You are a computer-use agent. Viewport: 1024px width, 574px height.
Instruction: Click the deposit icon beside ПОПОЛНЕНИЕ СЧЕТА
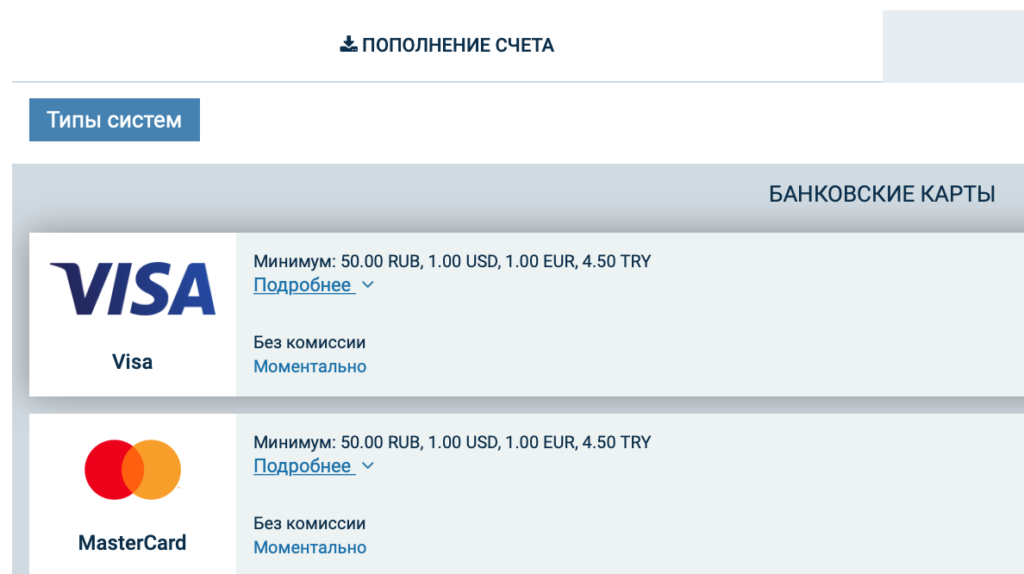tap(348, 45)
